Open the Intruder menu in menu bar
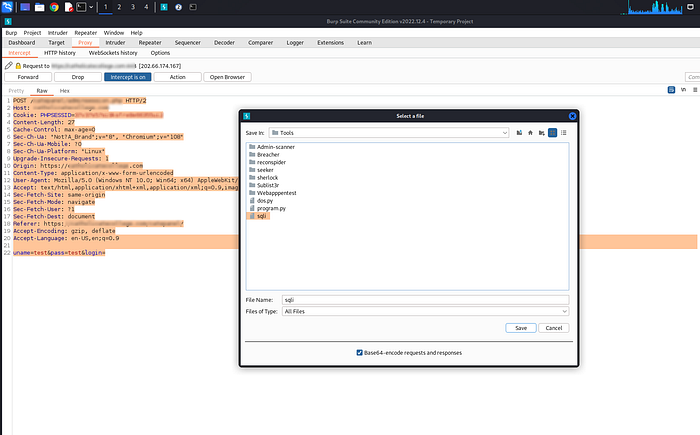The image size is (700, 435). pyautogui.click(x=58, y=33)
